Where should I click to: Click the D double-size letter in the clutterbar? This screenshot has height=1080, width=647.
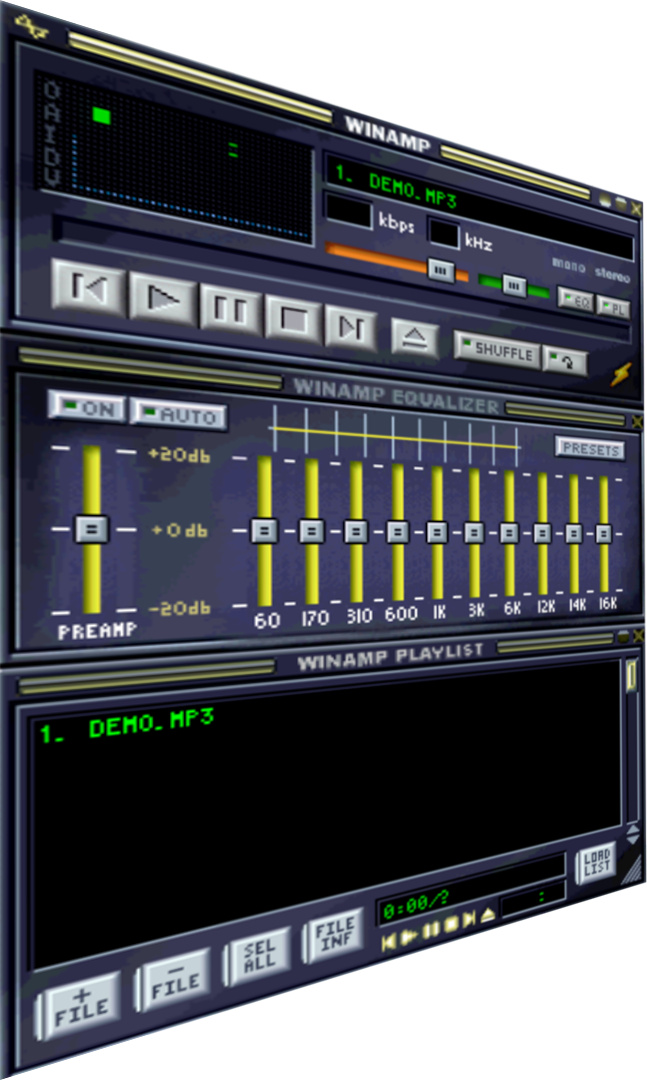point(52,156)
